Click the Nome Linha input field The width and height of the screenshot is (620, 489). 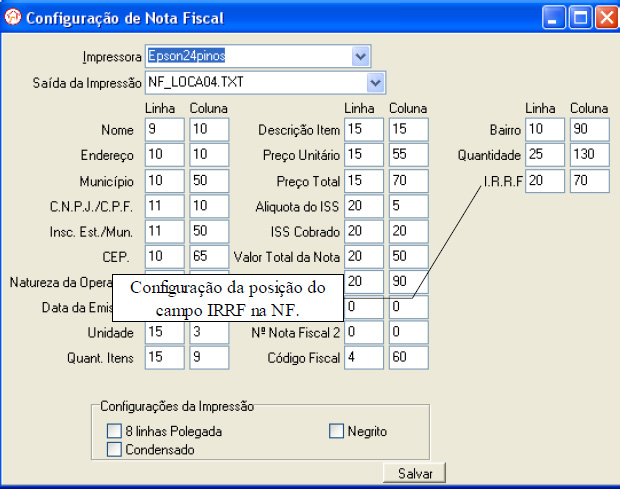click(x=164, y=130)
